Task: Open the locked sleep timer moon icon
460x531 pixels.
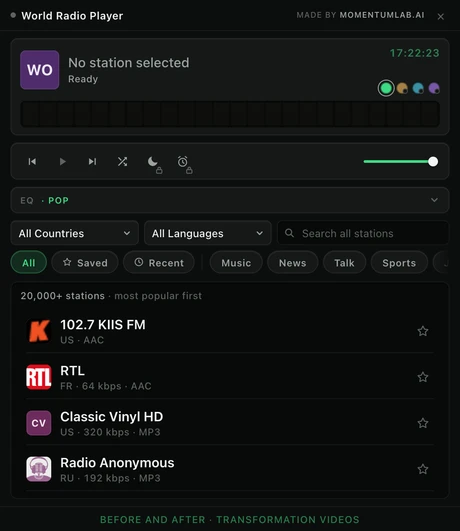Action: [x=153, y=162]
